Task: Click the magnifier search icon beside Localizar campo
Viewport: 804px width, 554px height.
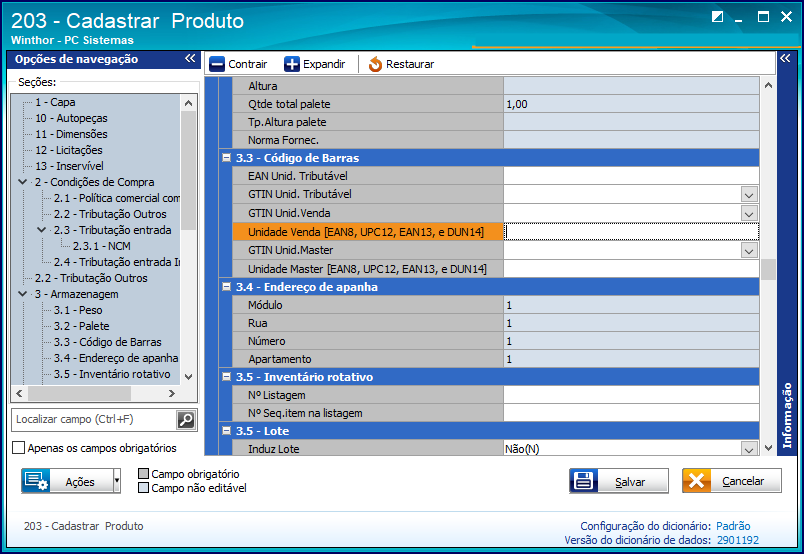Action: tap(186, 420)
